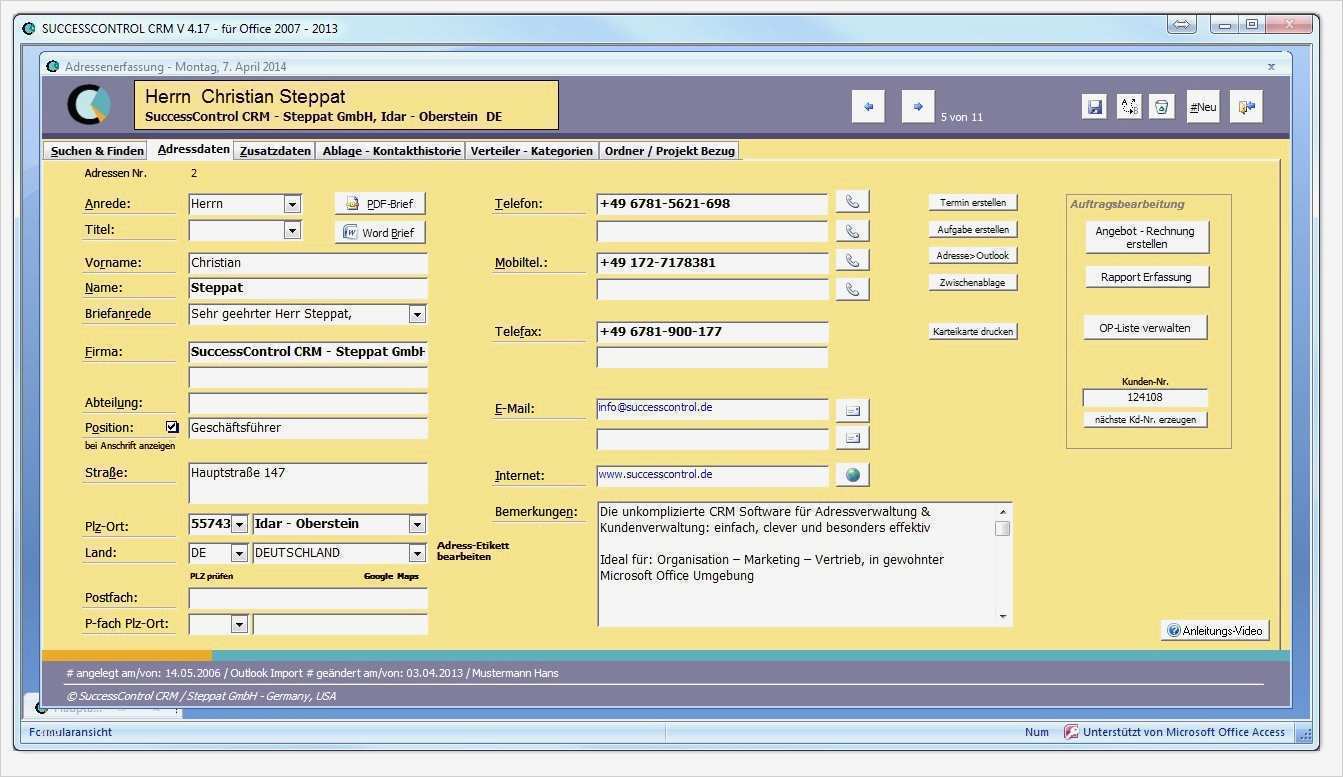Click the Termin erstellen button
The image size is (1343, 777).
click(972, 201)
